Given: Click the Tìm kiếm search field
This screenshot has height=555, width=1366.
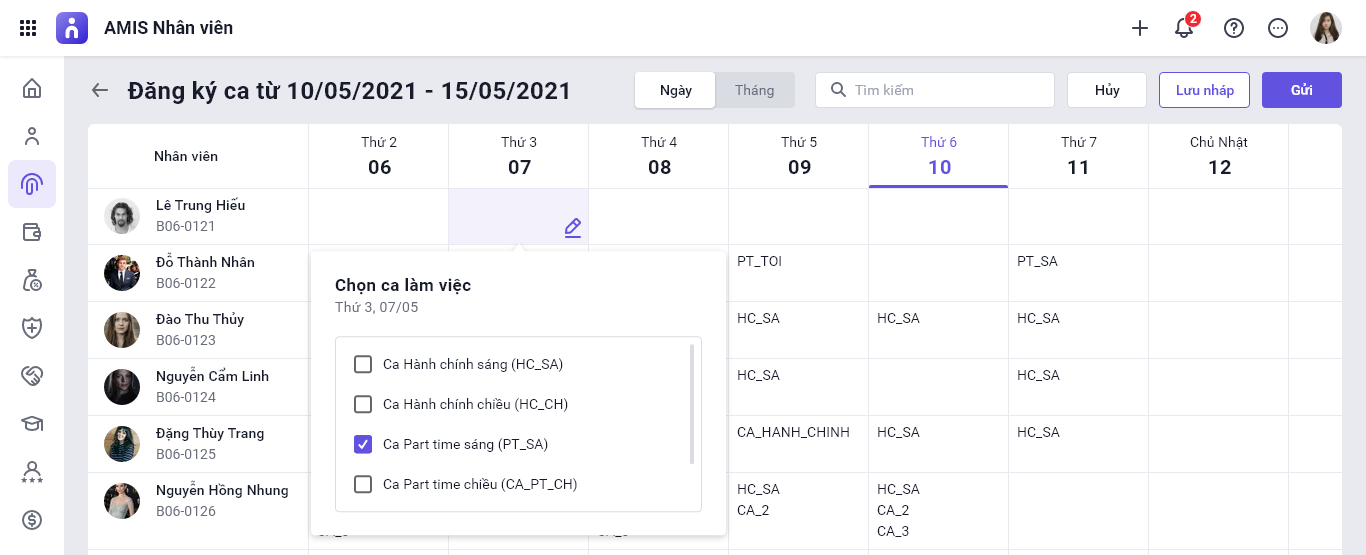Looking at the screenshot, I should 945,90.
